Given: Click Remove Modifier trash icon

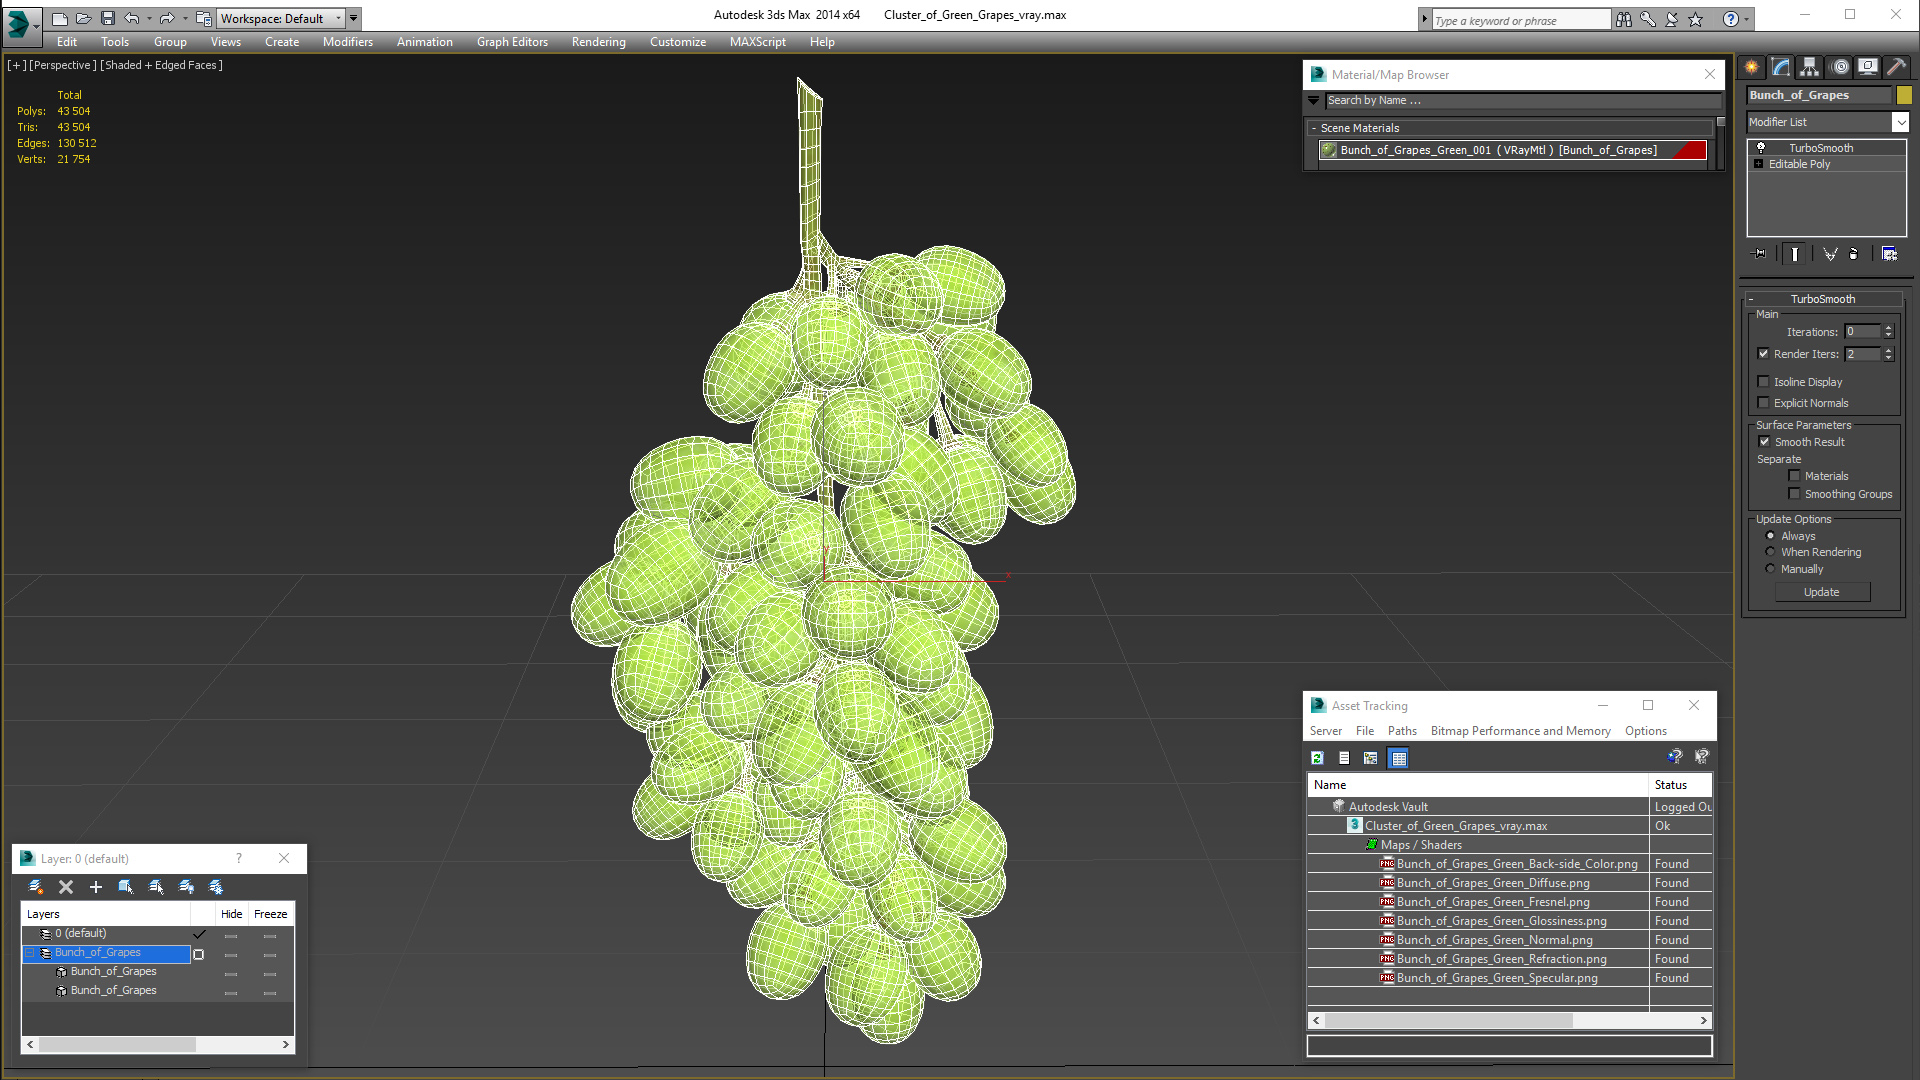Looking at the screenshot, I should (1853, 254).
